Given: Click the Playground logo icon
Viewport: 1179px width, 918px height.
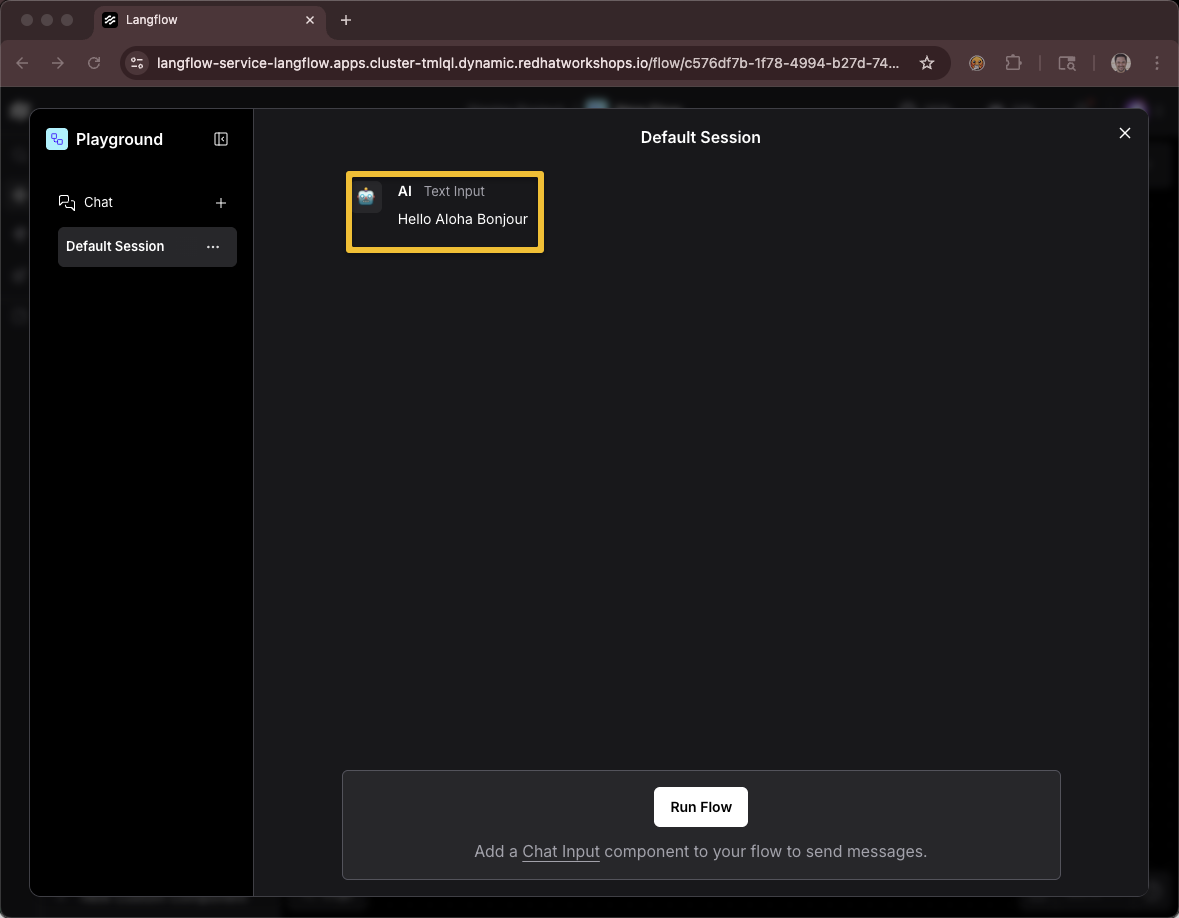Looking at the screenshot, I should 56,139.
